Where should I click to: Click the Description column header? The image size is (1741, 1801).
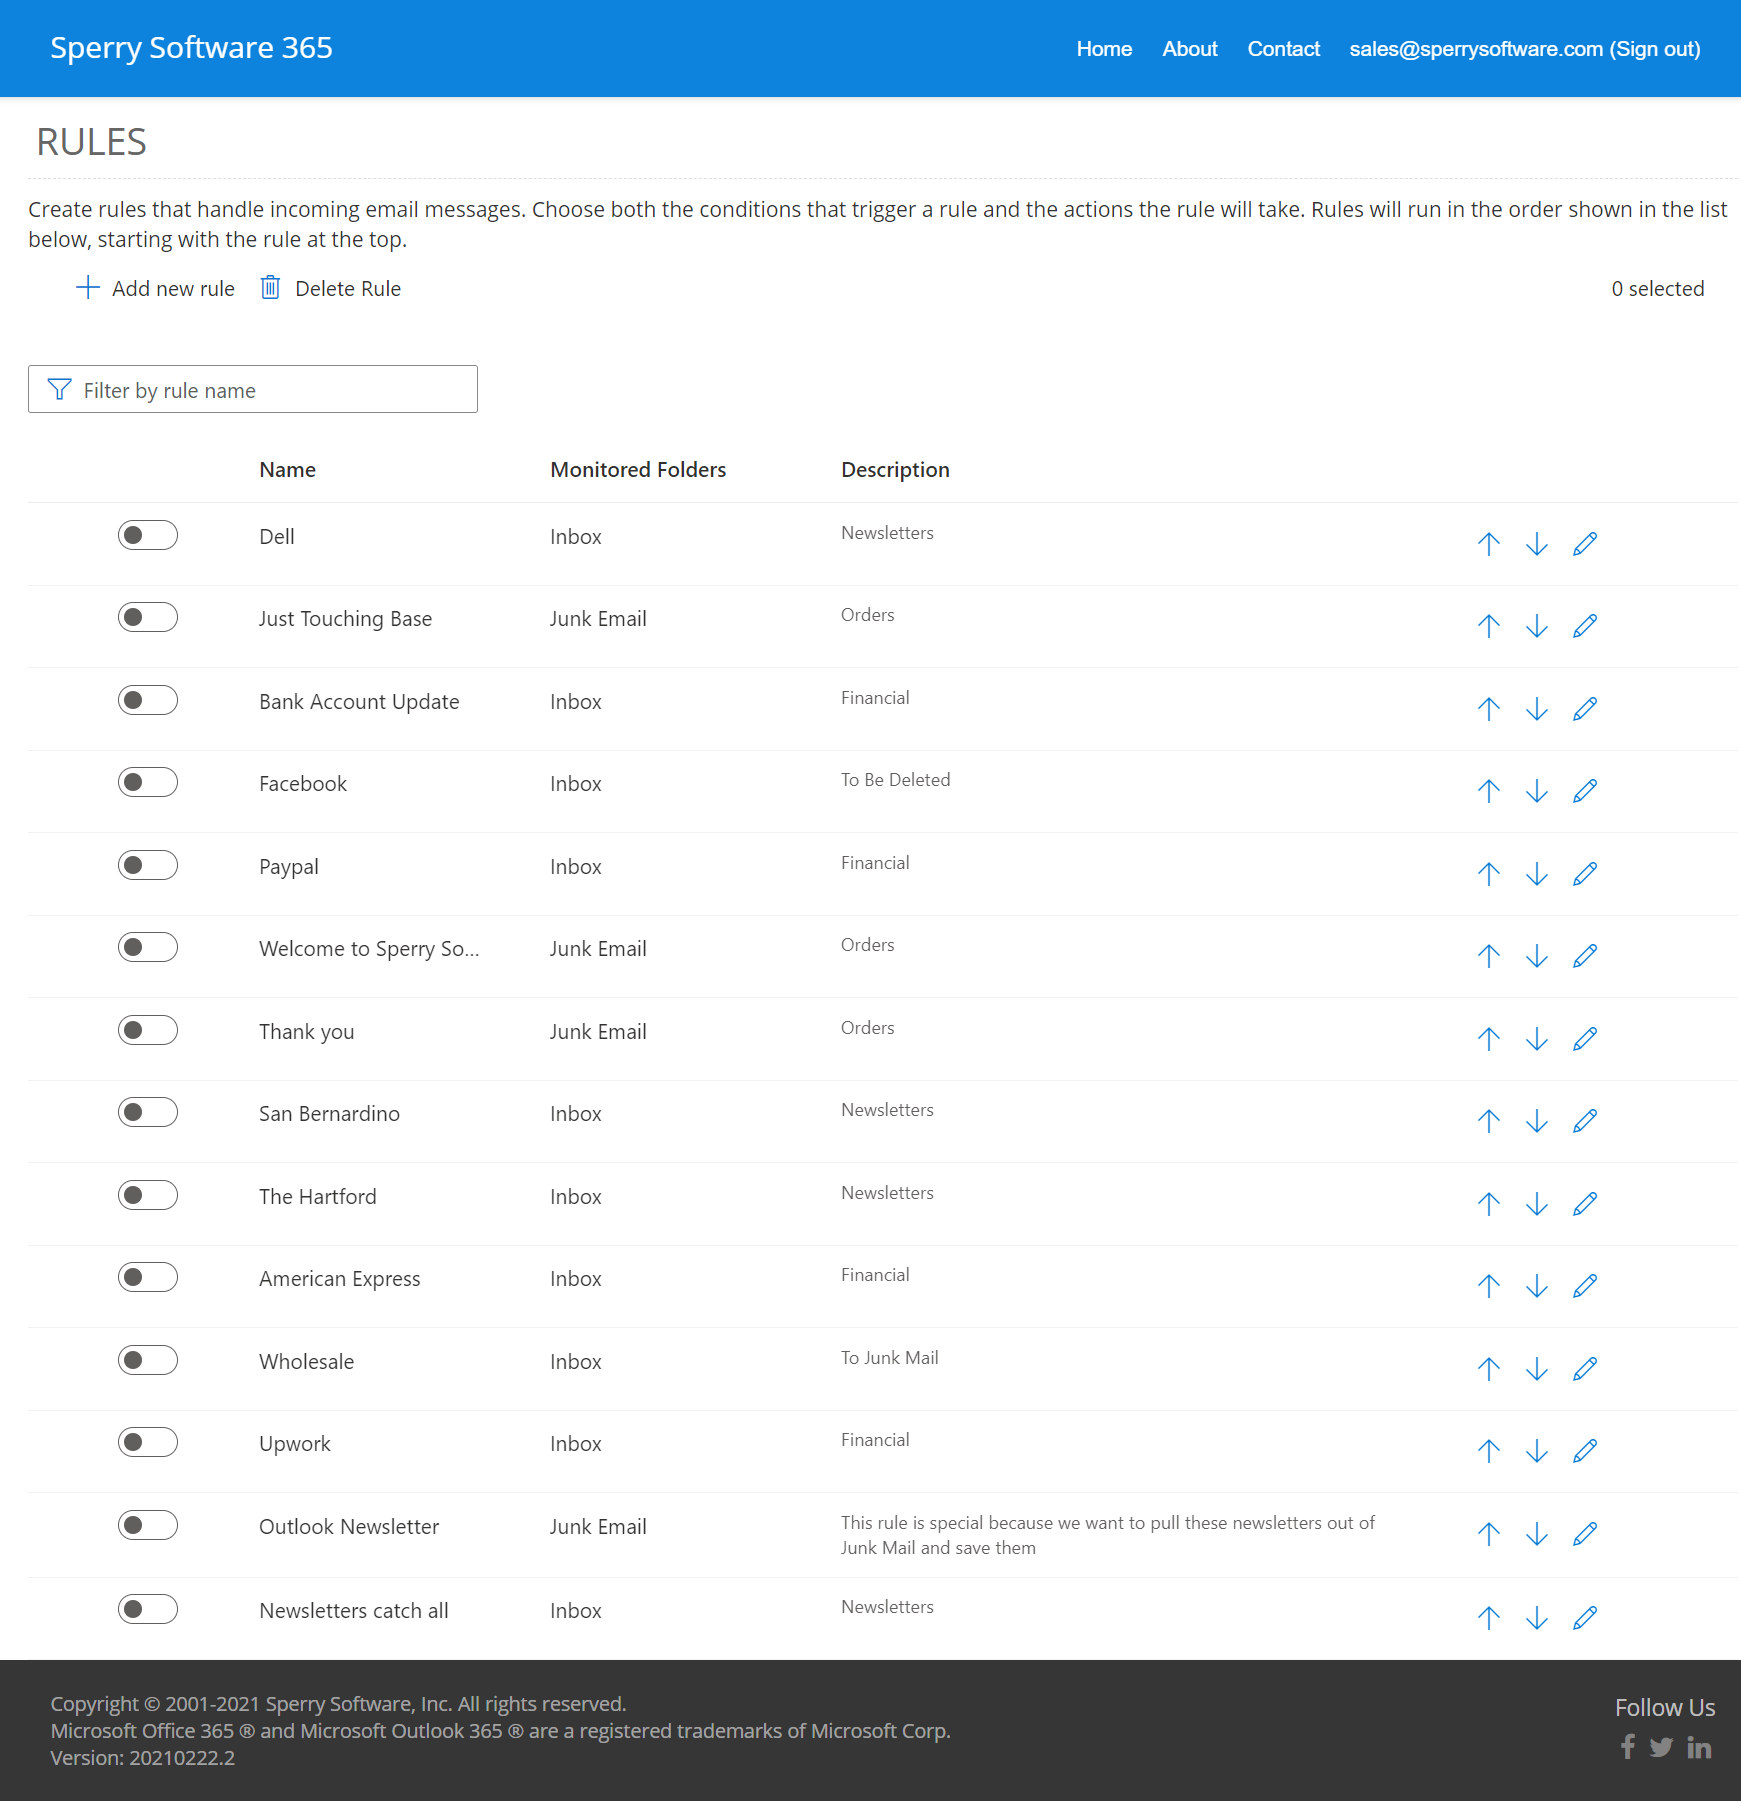[x=895, y=470]
